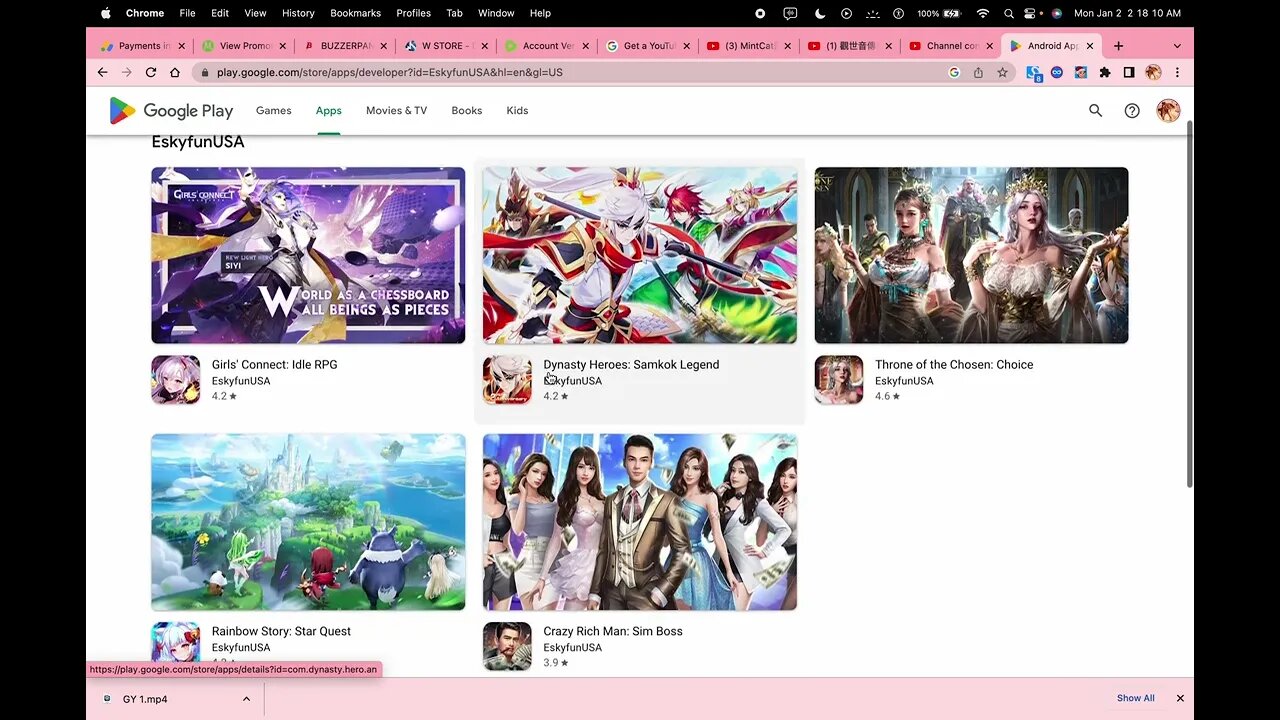Open Google Play search
Image resolution: width=1280 pixels, height=720 pixels.
click(1095, 111)
